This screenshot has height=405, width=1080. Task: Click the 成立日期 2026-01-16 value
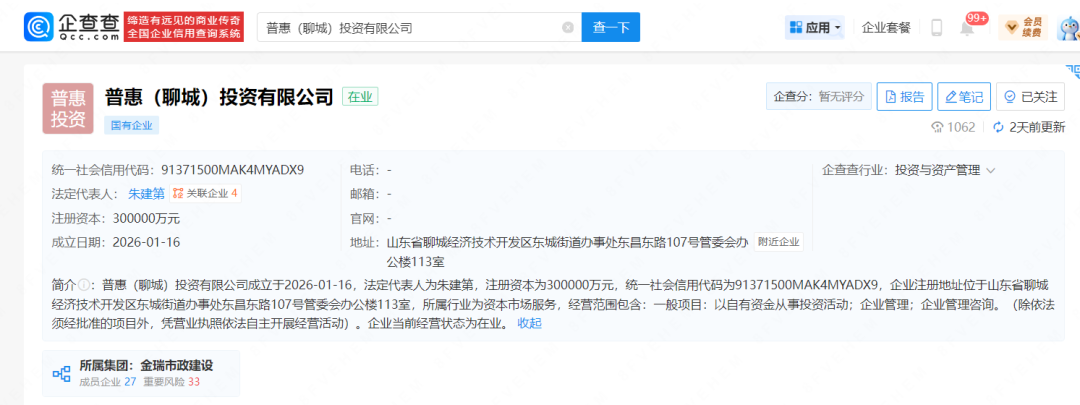[x=145, y=242]
